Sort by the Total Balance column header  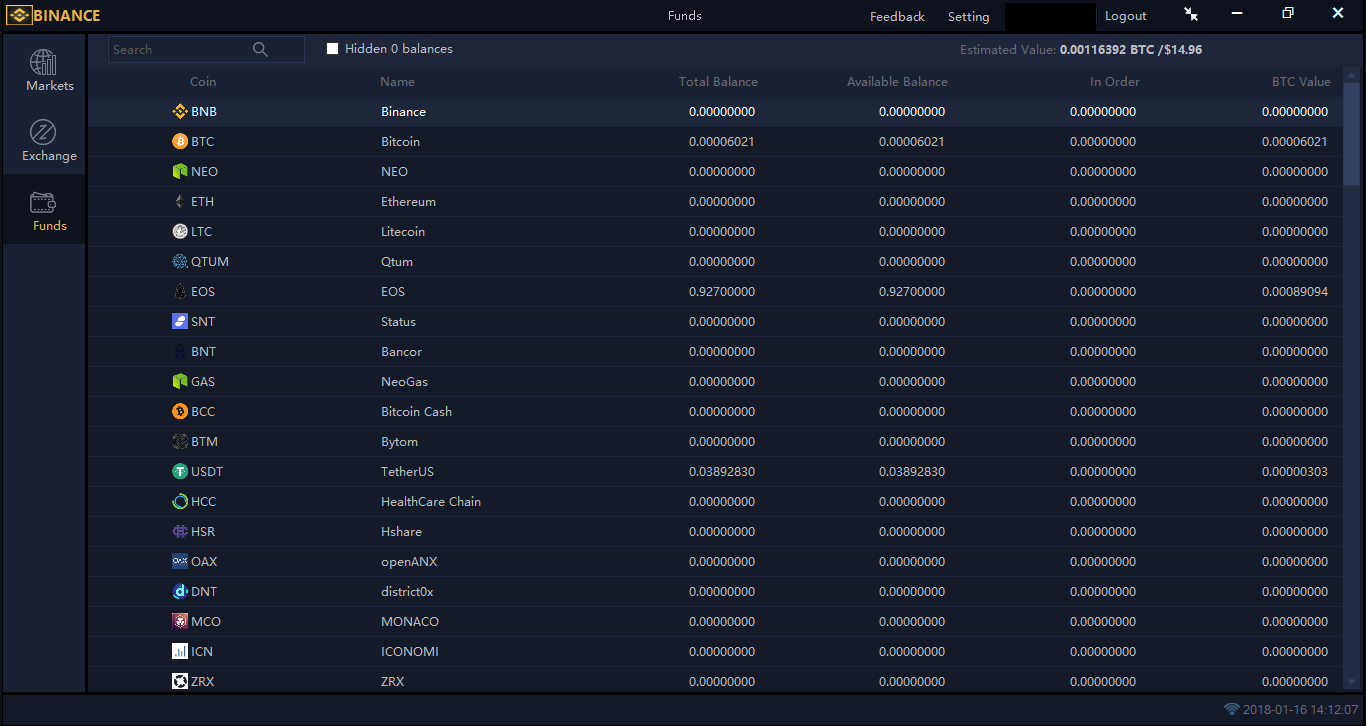click(718, 82)
